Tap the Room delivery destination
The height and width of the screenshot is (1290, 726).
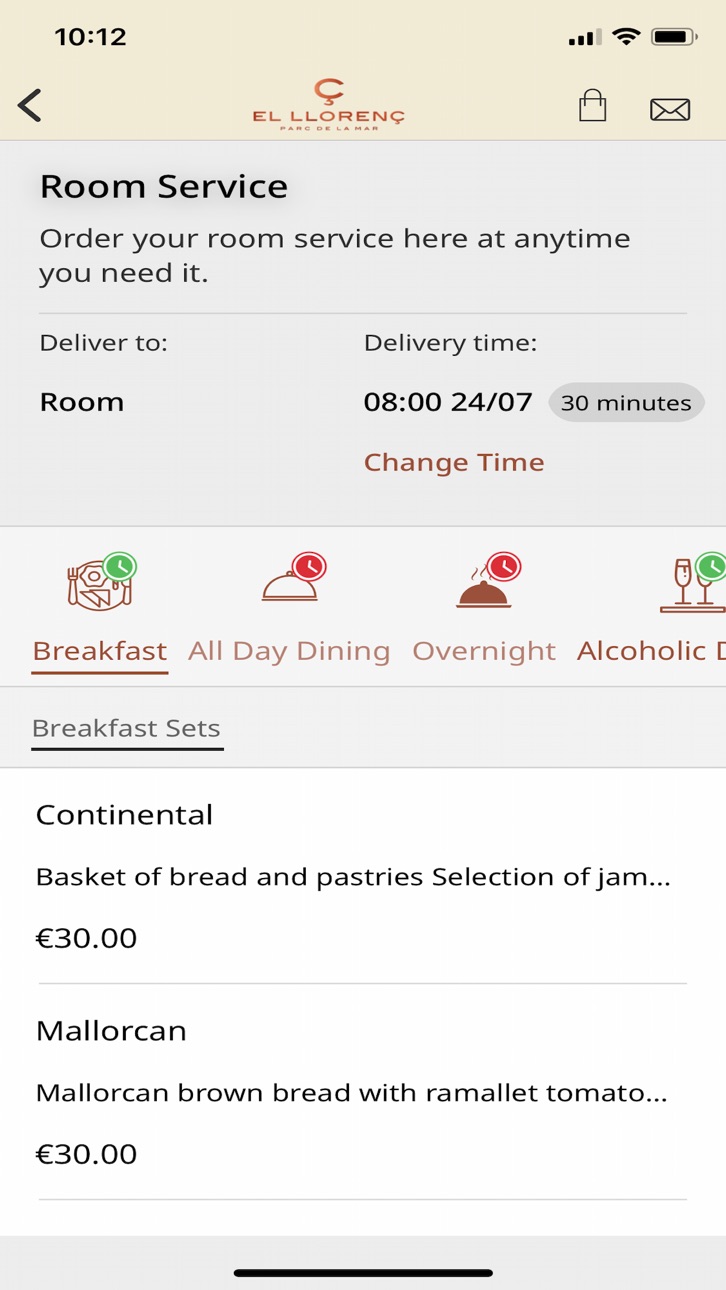tap(82, 402)
